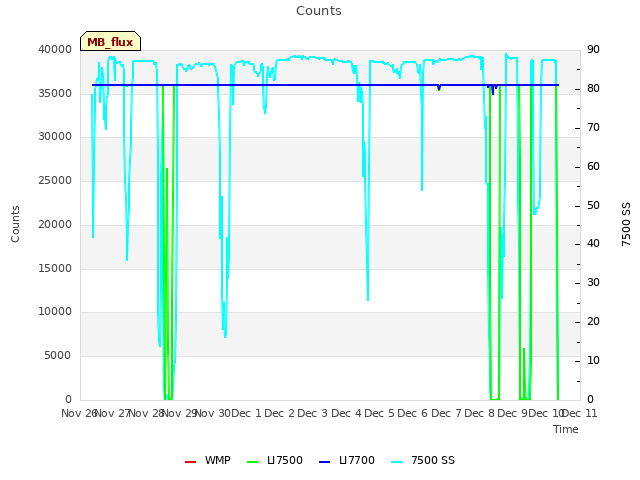Click the Dec 4 date label
This screenshot has width=640, height=480.
pos(346,413)
